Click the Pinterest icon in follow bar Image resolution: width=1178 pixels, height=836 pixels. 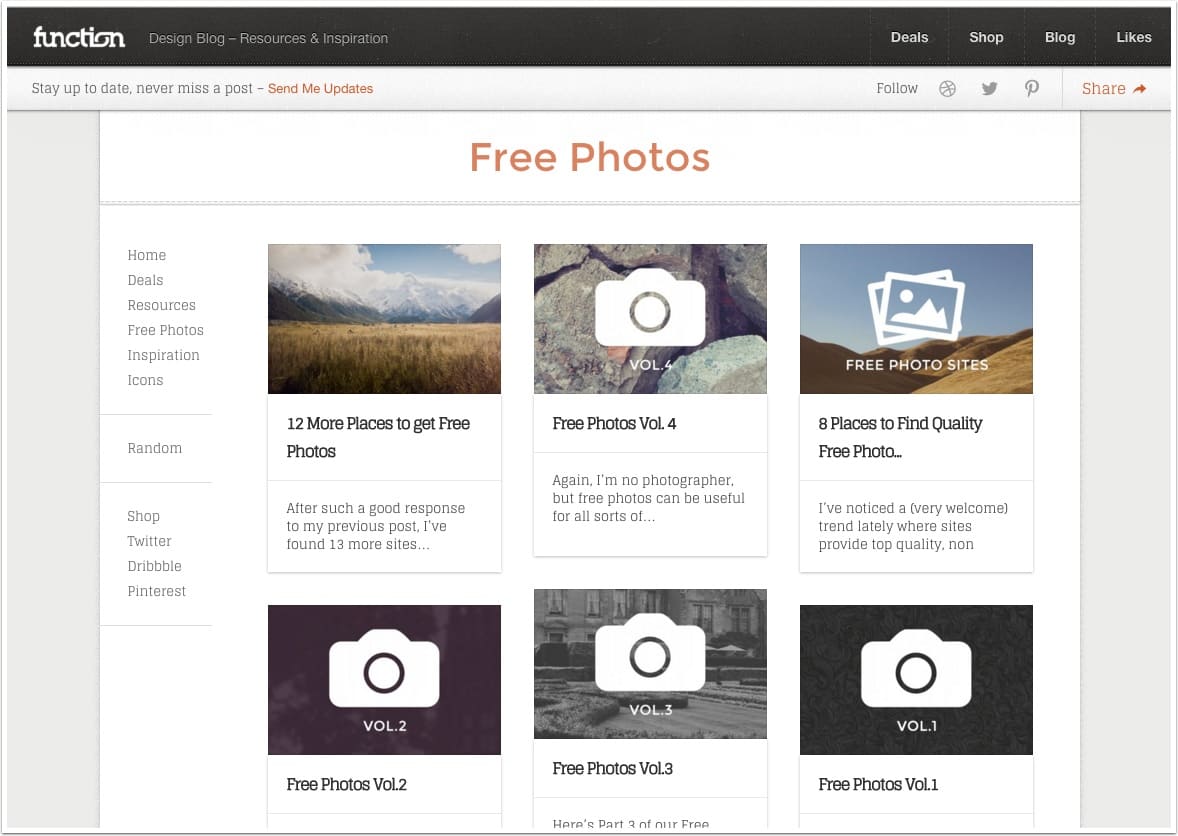coord(1031,89)
